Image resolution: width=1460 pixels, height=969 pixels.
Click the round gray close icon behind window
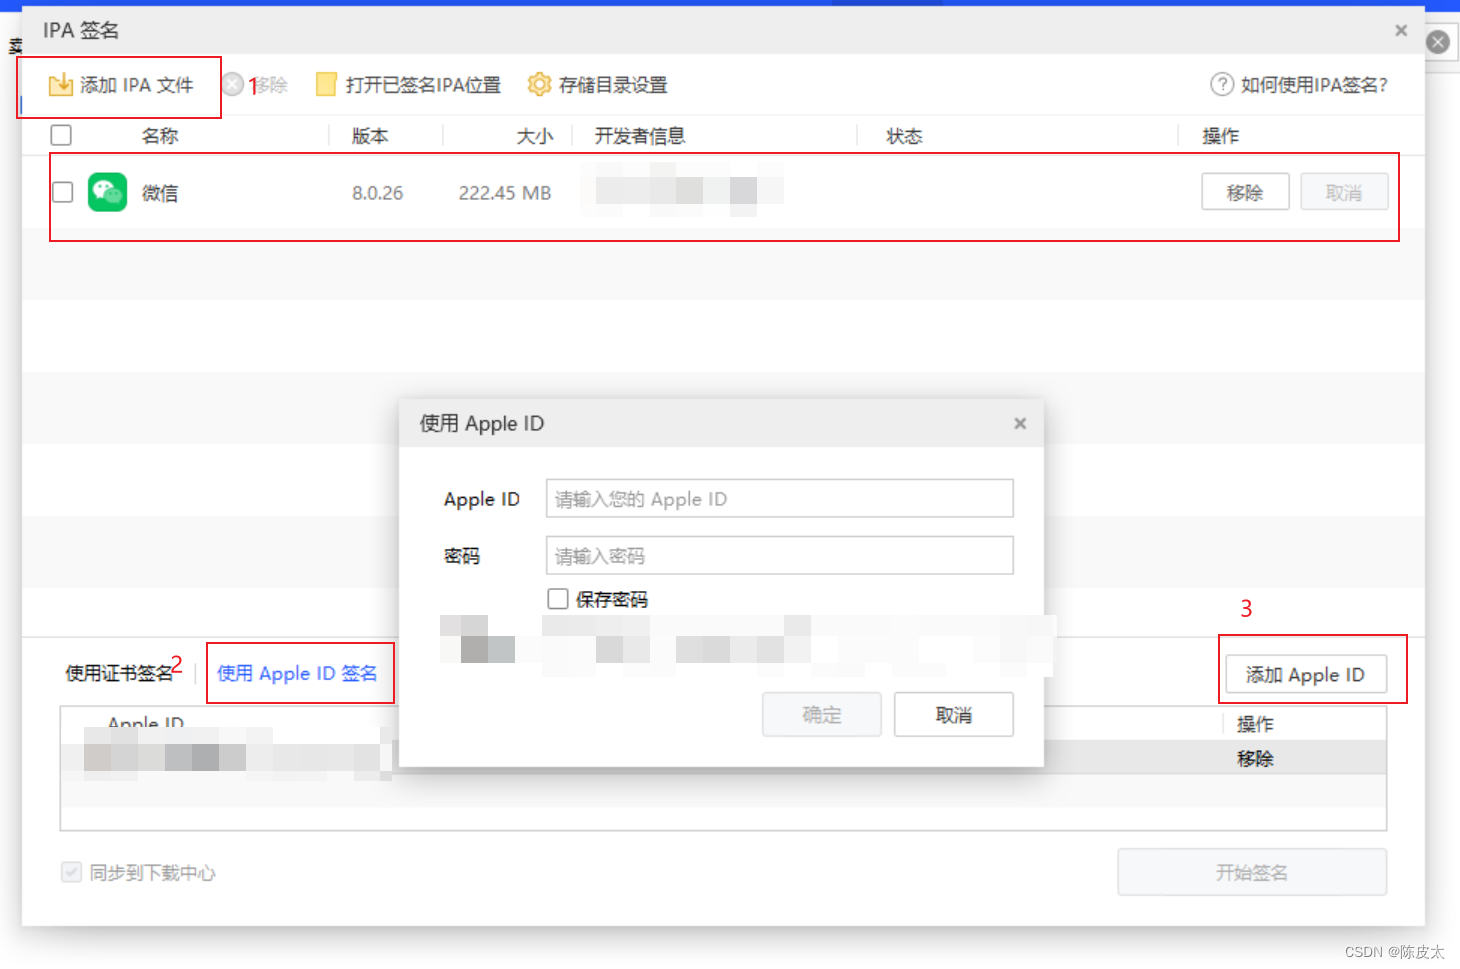tap(1438, 42)
